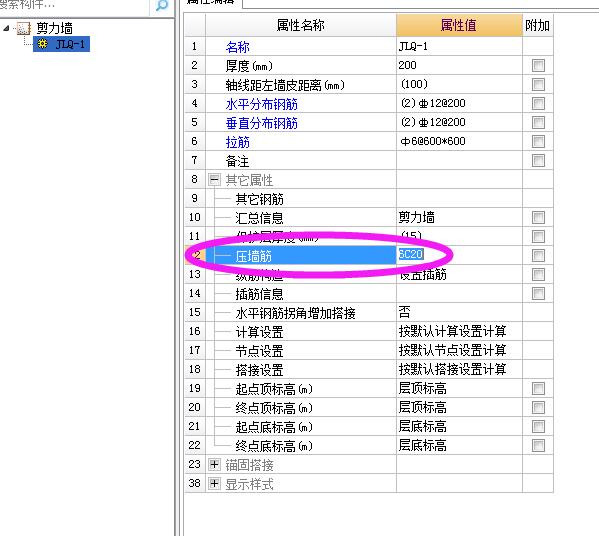Click 按默认节点设置计算 value
Screen dimensions: 599x536
(x=459, y=350)
